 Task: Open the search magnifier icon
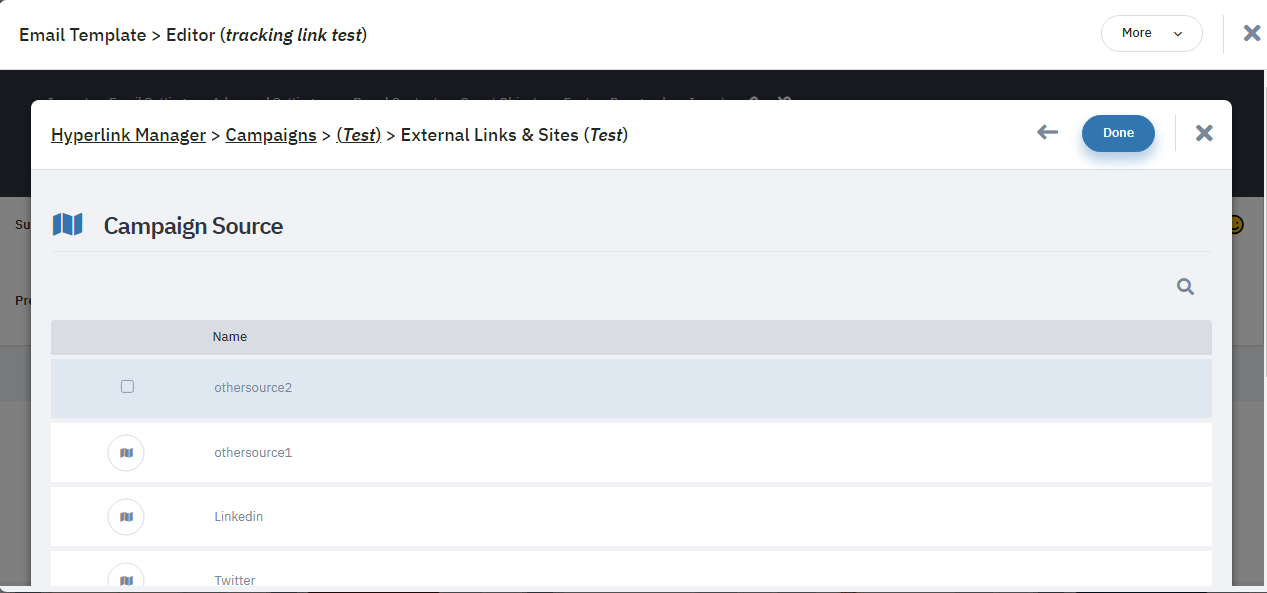coord(1185,287)
